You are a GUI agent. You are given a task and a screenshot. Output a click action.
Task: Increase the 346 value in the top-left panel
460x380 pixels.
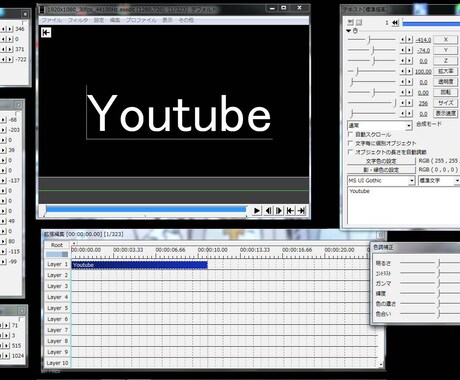pos(10,29)
